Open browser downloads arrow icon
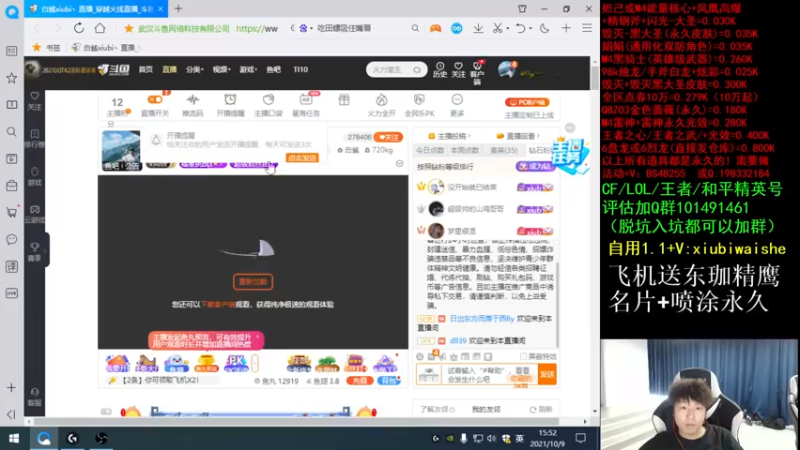Image resolution: width=800 pixels, height=450 pixels. pos(478,29)
